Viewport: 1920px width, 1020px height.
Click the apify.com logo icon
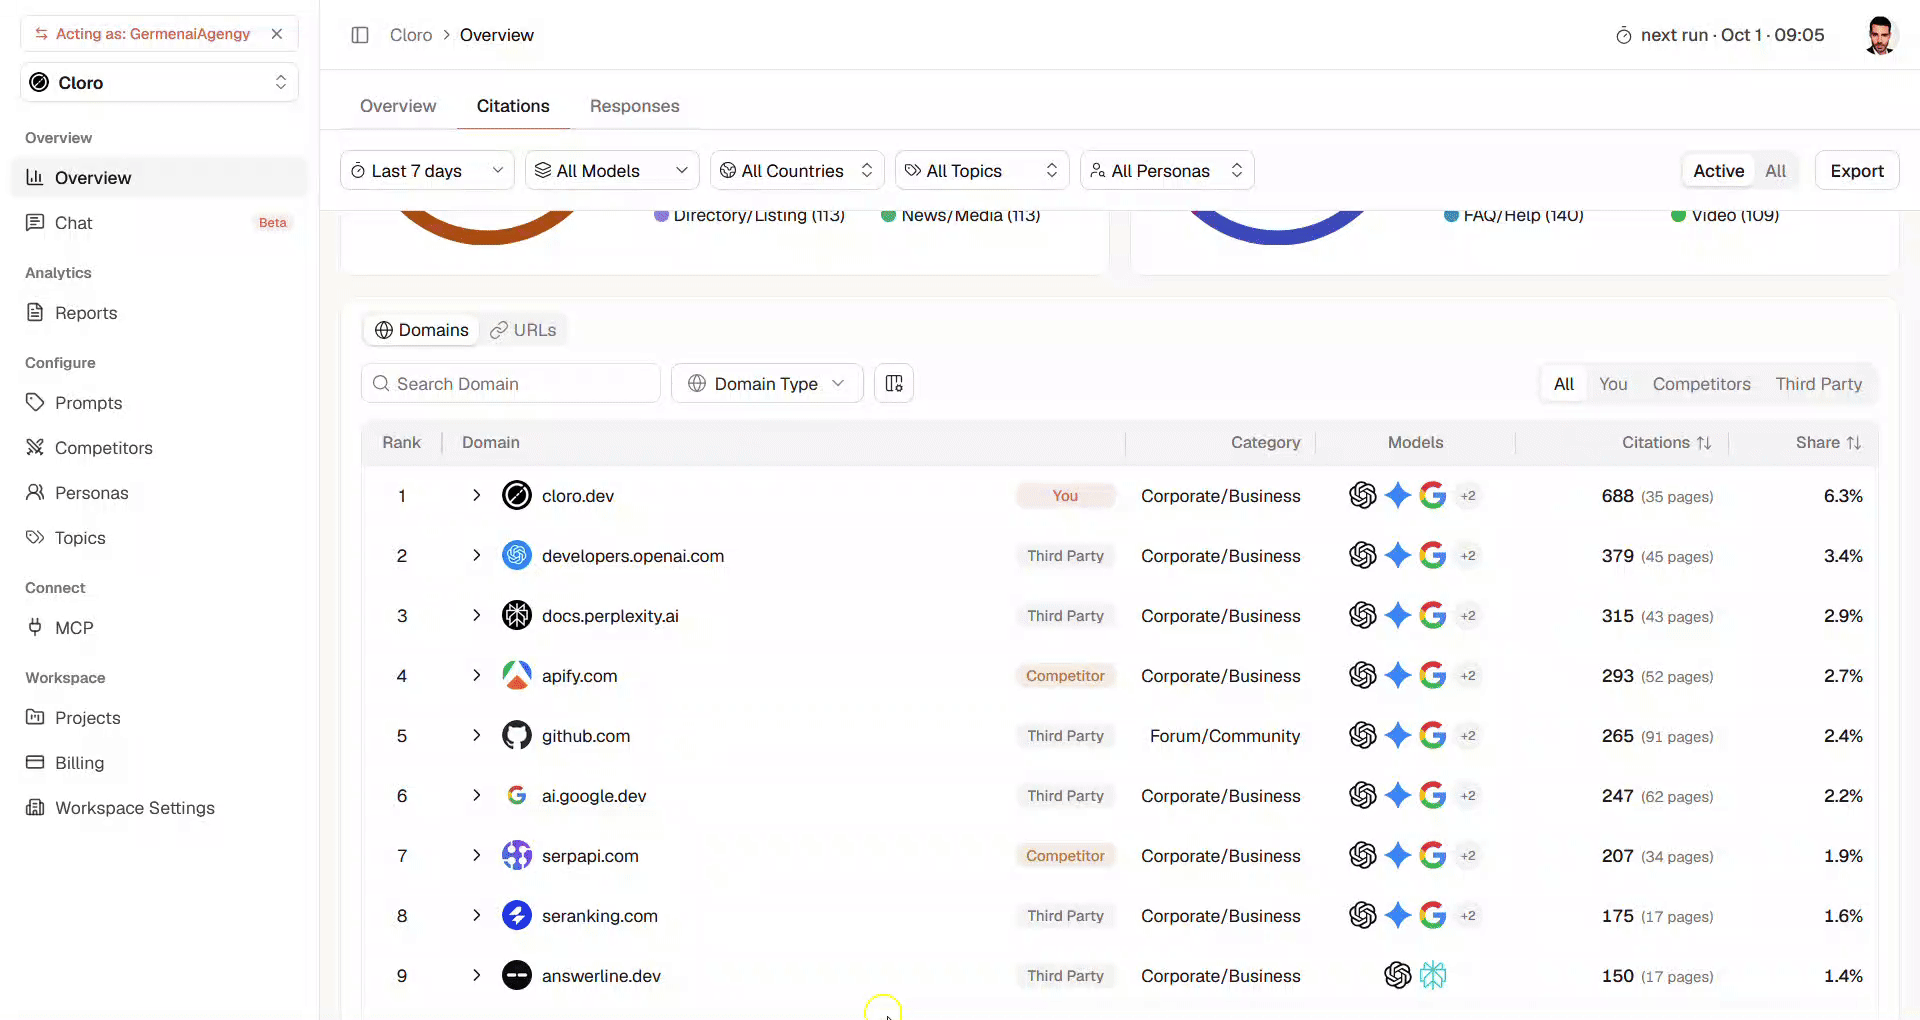click(x=517, y=675)
